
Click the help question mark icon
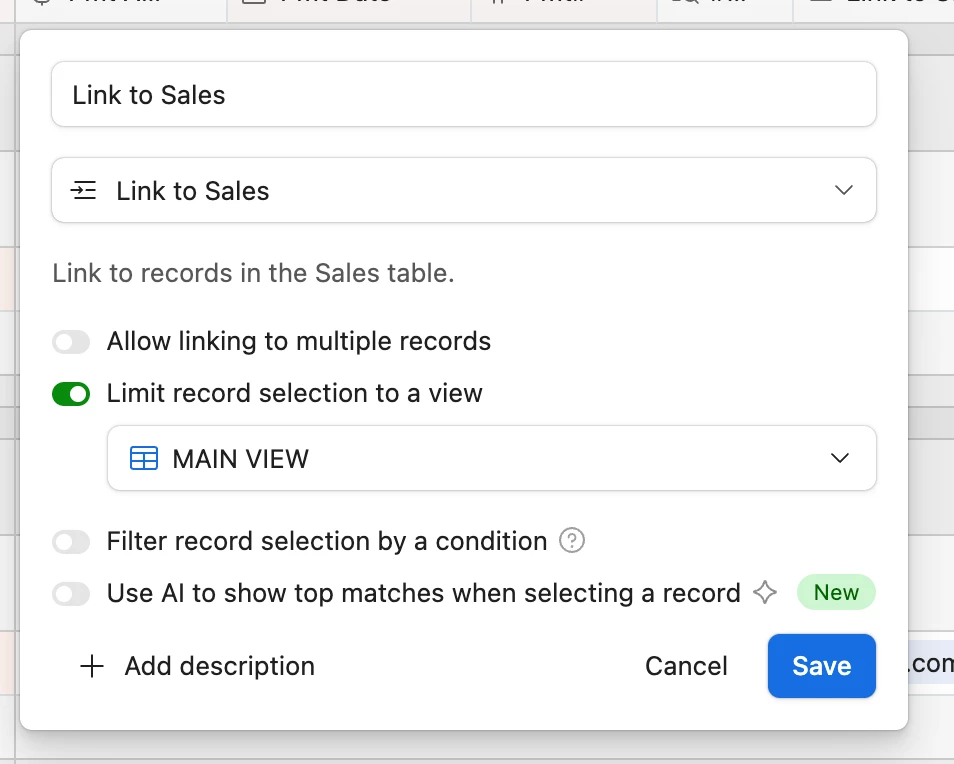tap(572, 541)
